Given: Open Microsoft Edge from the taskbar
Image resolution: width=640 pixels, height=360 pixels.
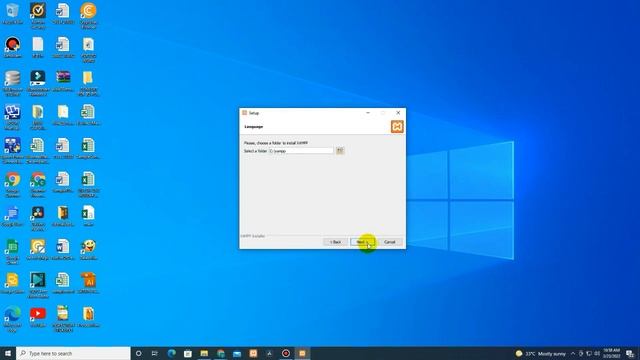Looking at the screenshot, I should tap(171, 353).
